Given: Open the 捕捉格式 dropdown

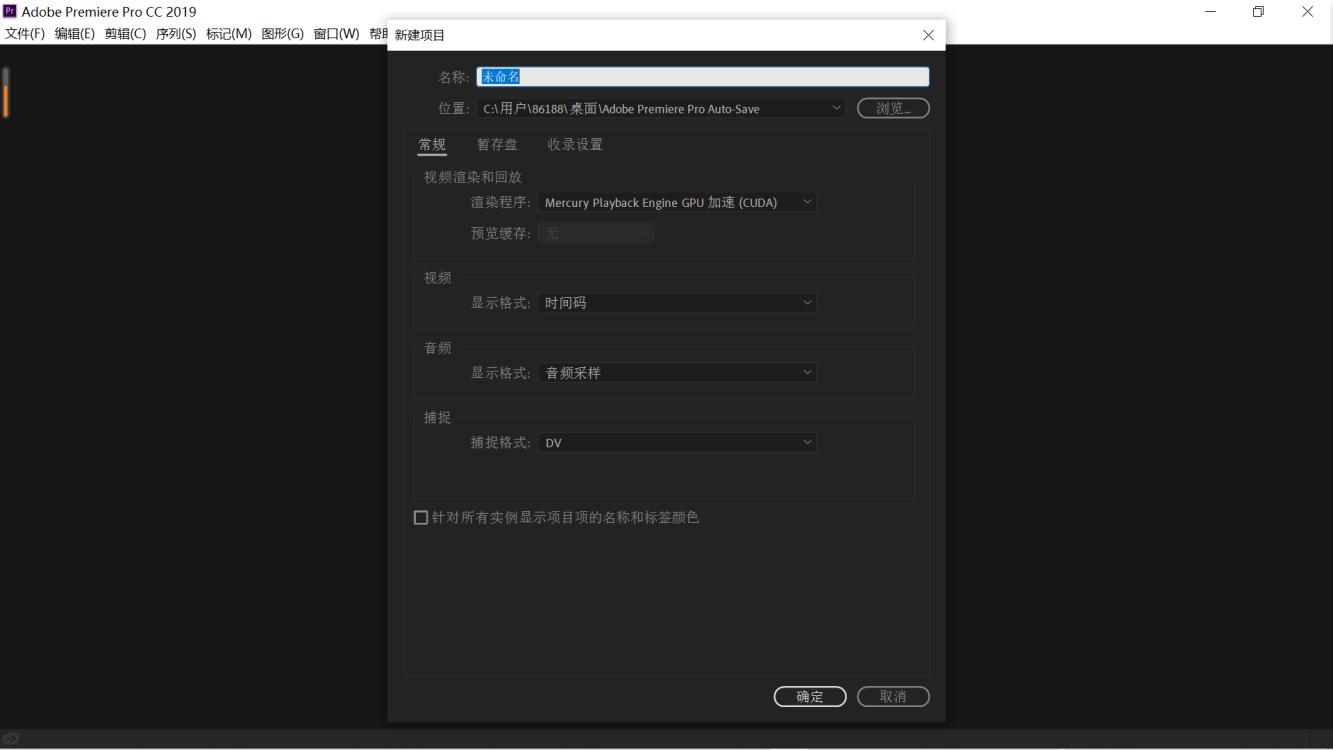Looking at the screenshot, I should pos(678,441).
